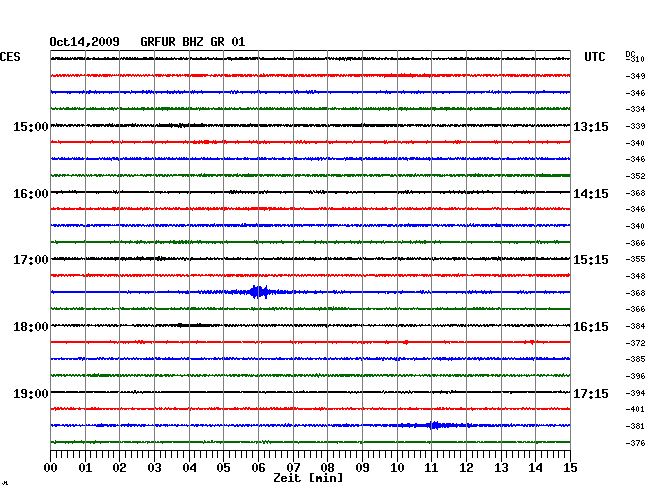Select the 19:00 local time label
The height and width of the screenshot is (494, 650).
point(31,394)
